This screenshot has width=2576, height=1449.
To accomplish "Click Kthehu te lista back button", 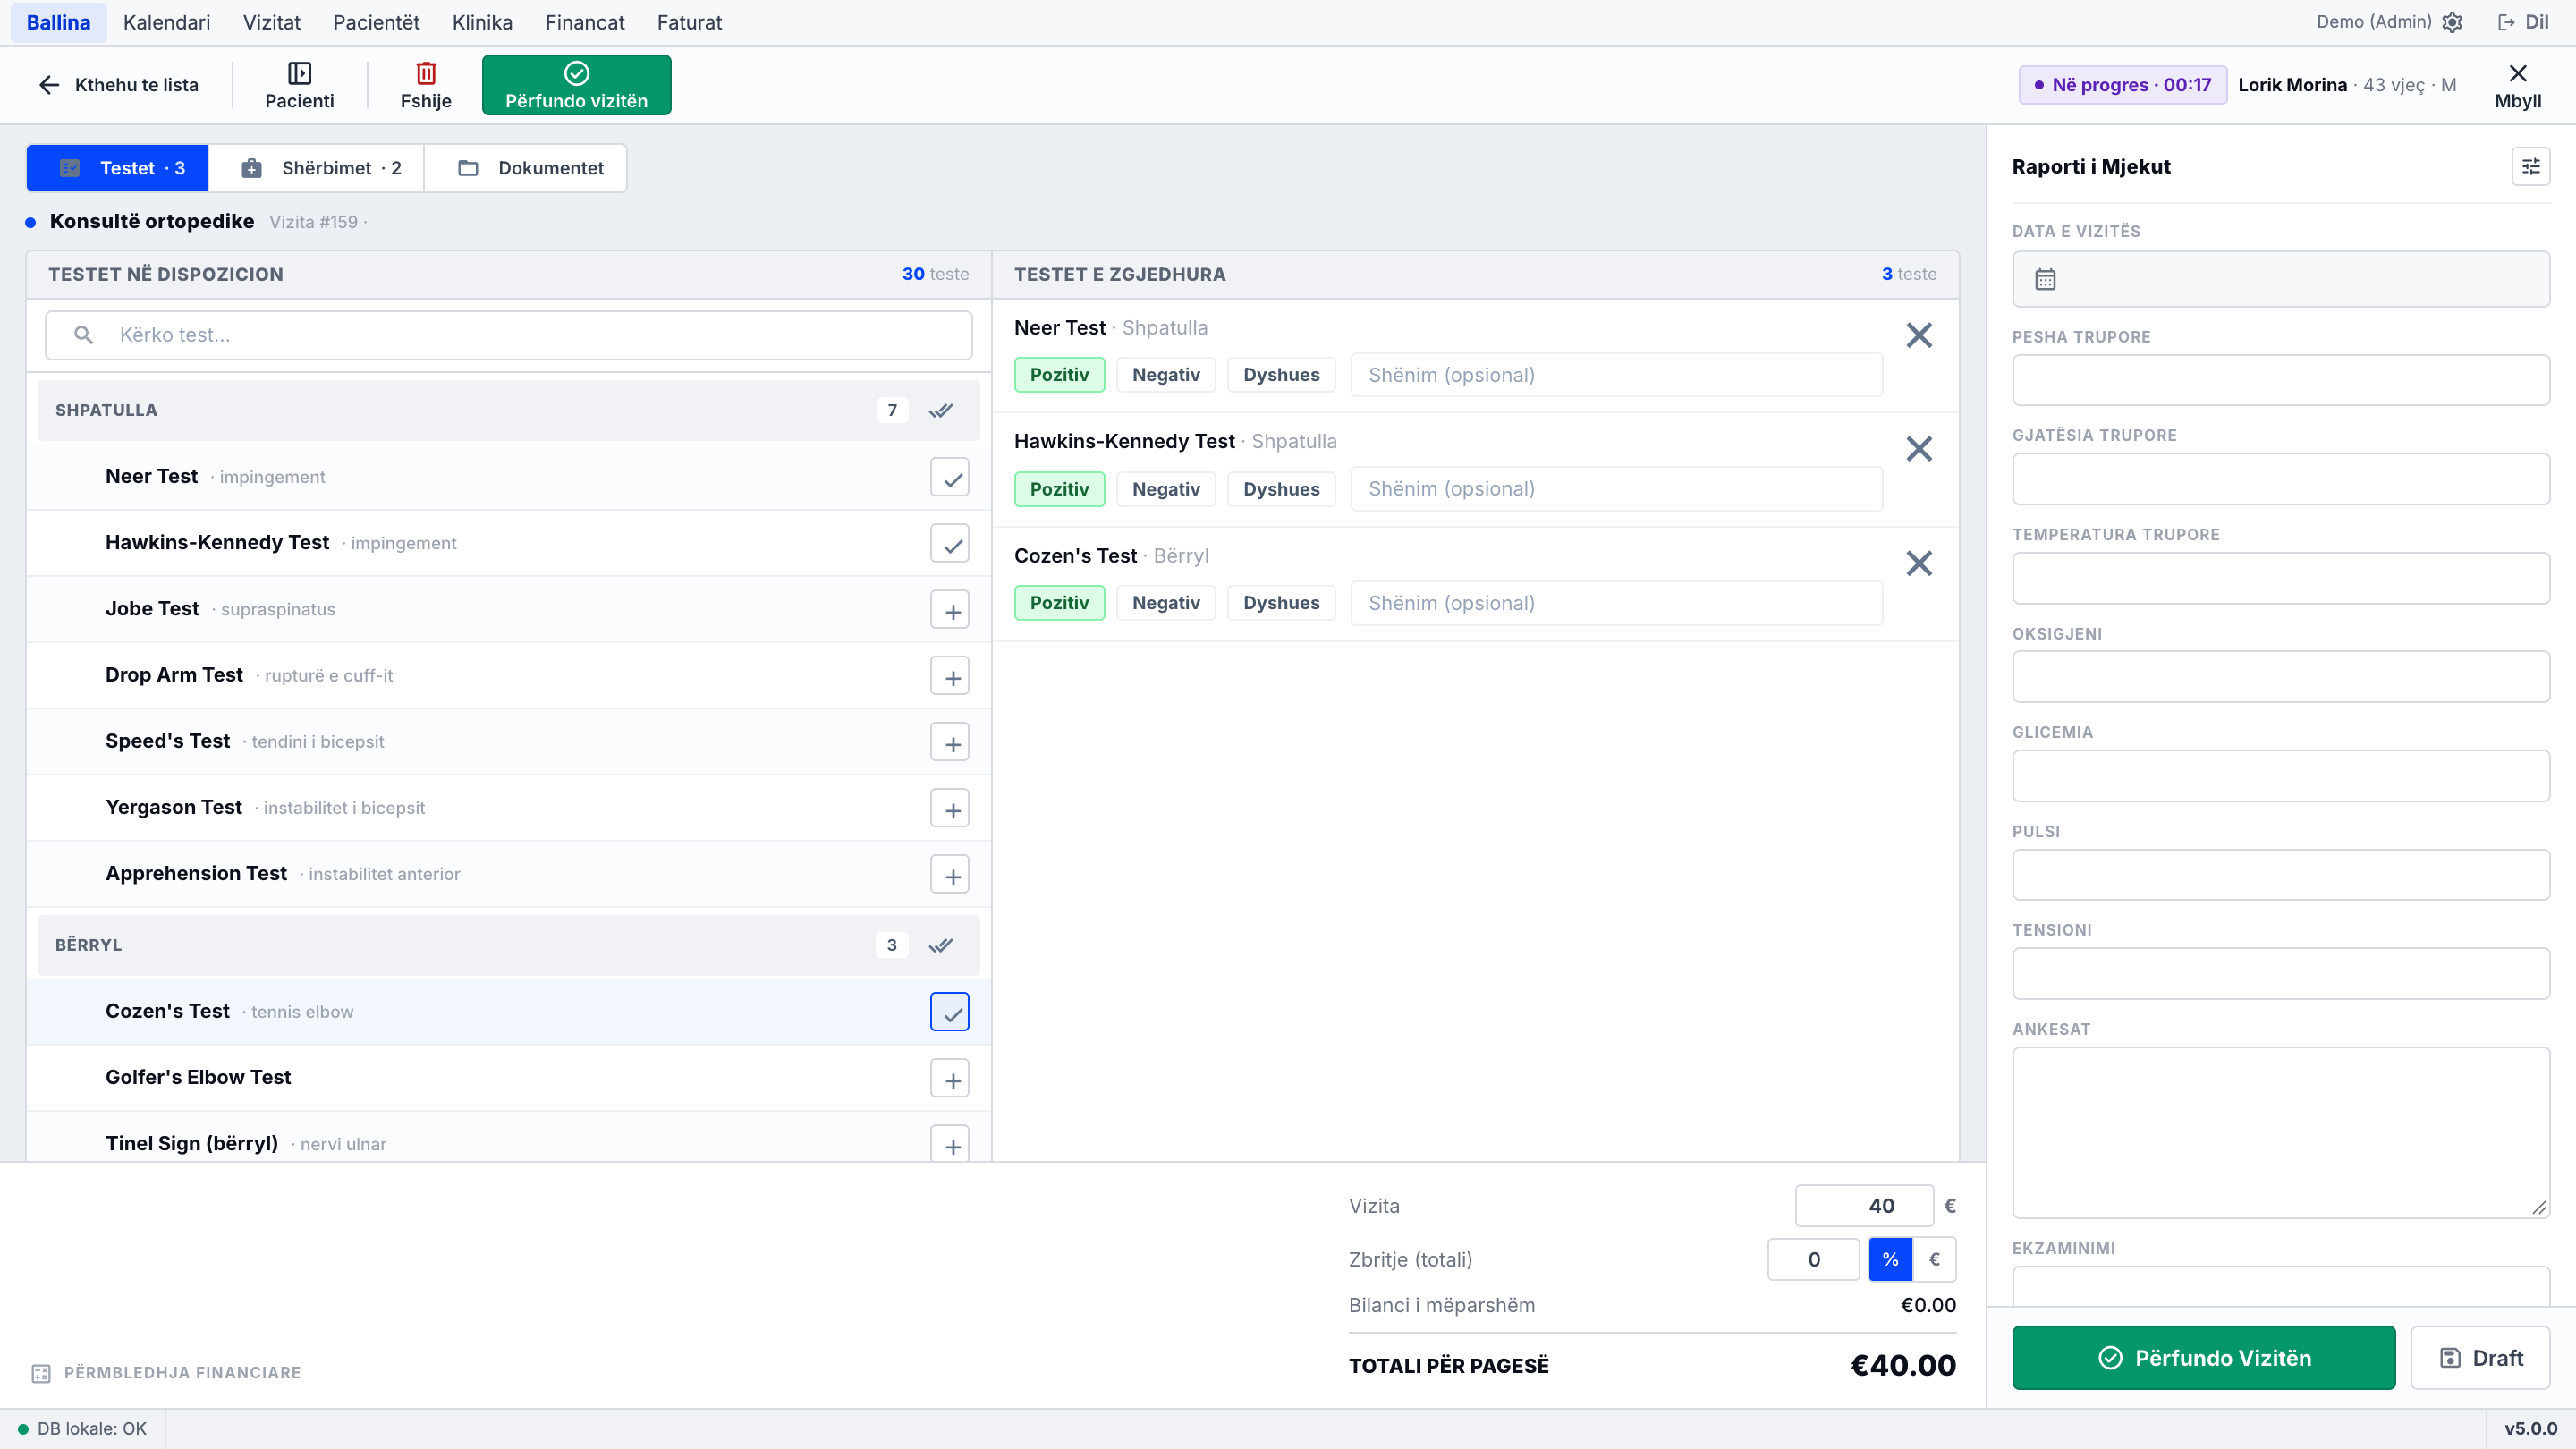I will pyautogui.click(x=118, y=85).
